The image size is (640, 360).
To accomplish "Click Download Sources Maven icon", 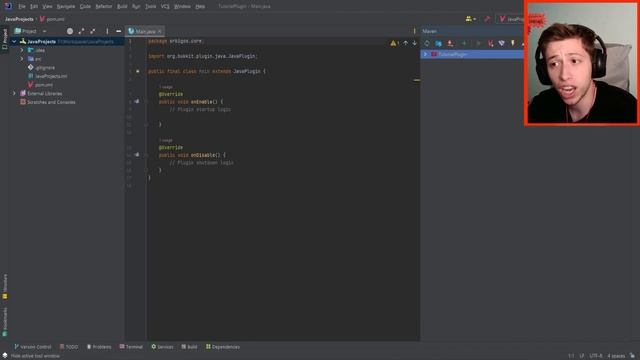I will click(450, 43).
